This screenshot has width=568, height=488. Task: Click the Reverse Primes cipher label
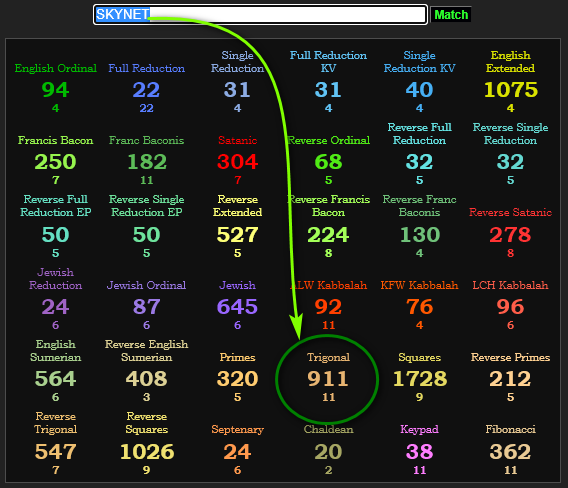click(510, 357)
